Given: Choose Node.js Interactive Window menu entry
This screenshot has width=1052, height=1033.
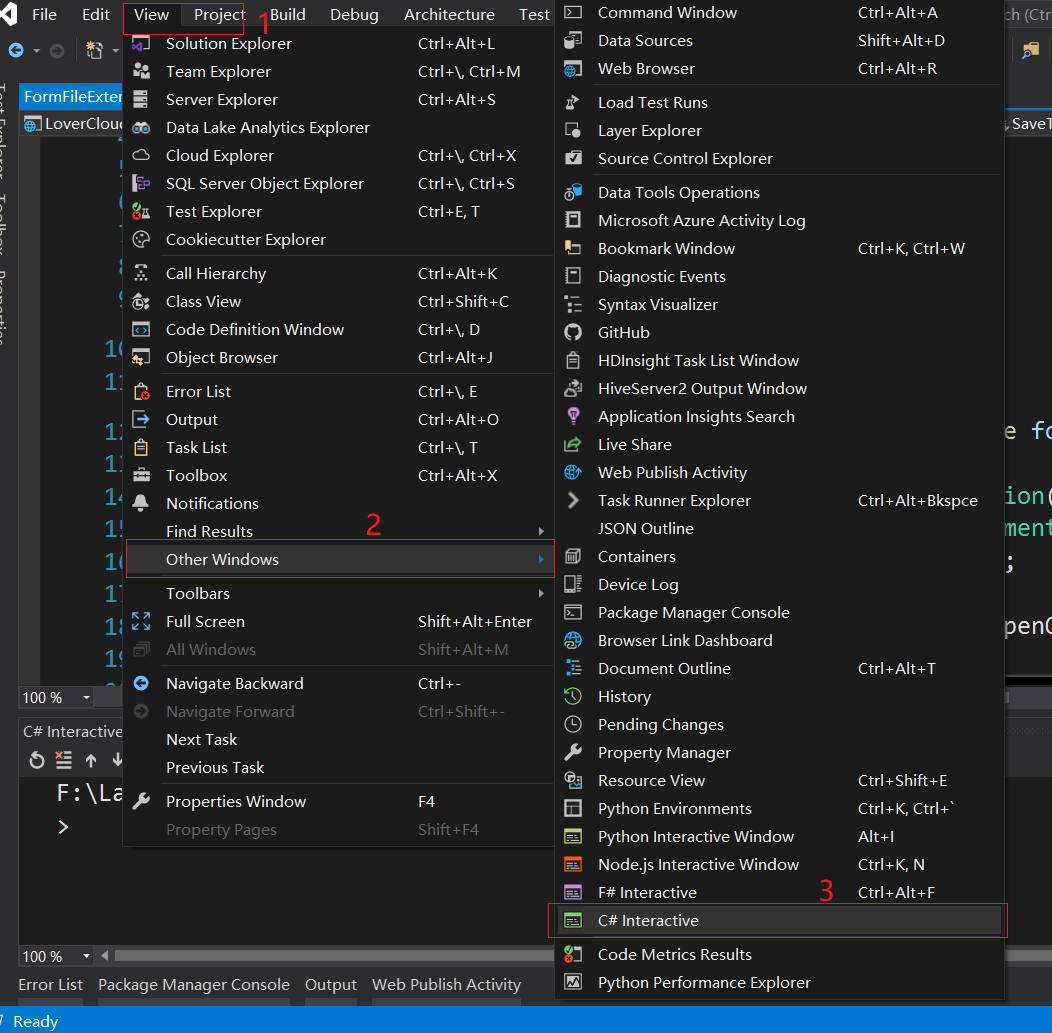Looking at the screenshot, I should 780,865.
